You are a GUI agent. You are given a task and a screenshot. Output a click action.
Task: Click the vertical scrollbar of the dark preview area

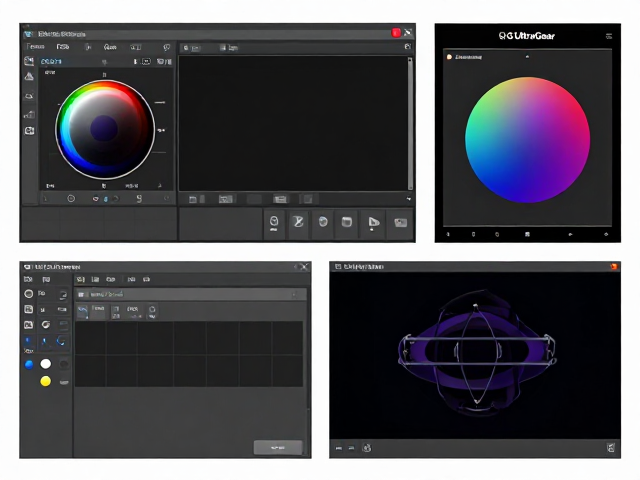coord(410,123)
